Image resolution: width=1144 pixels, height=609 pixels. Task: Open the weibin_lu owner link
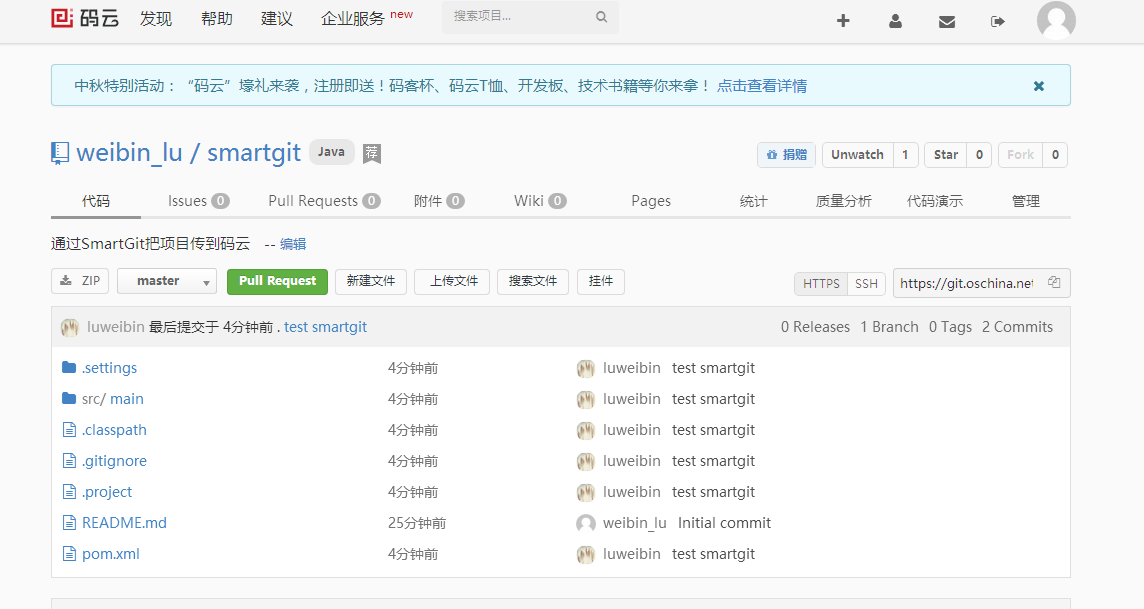(x=129, y=153)
